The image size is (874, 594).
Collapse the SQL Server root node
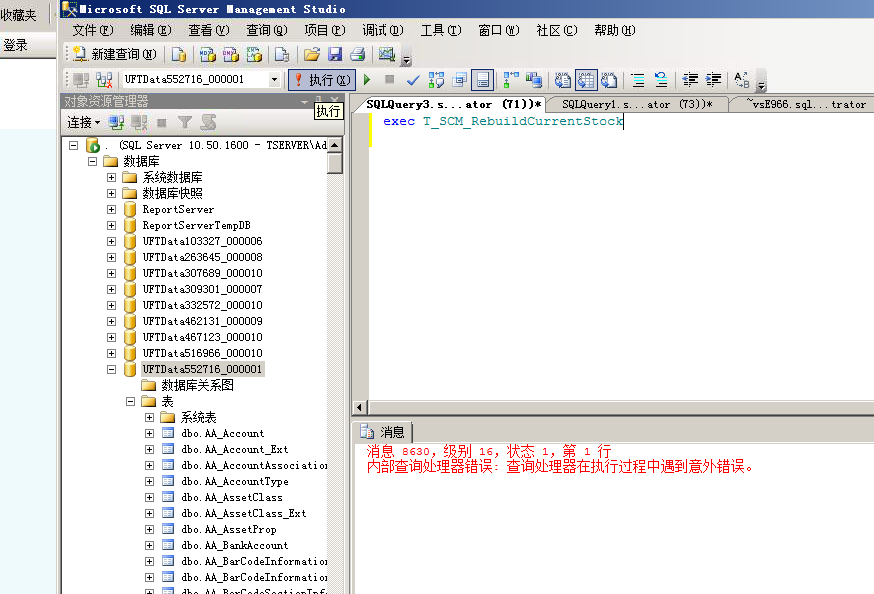point(73,145)
